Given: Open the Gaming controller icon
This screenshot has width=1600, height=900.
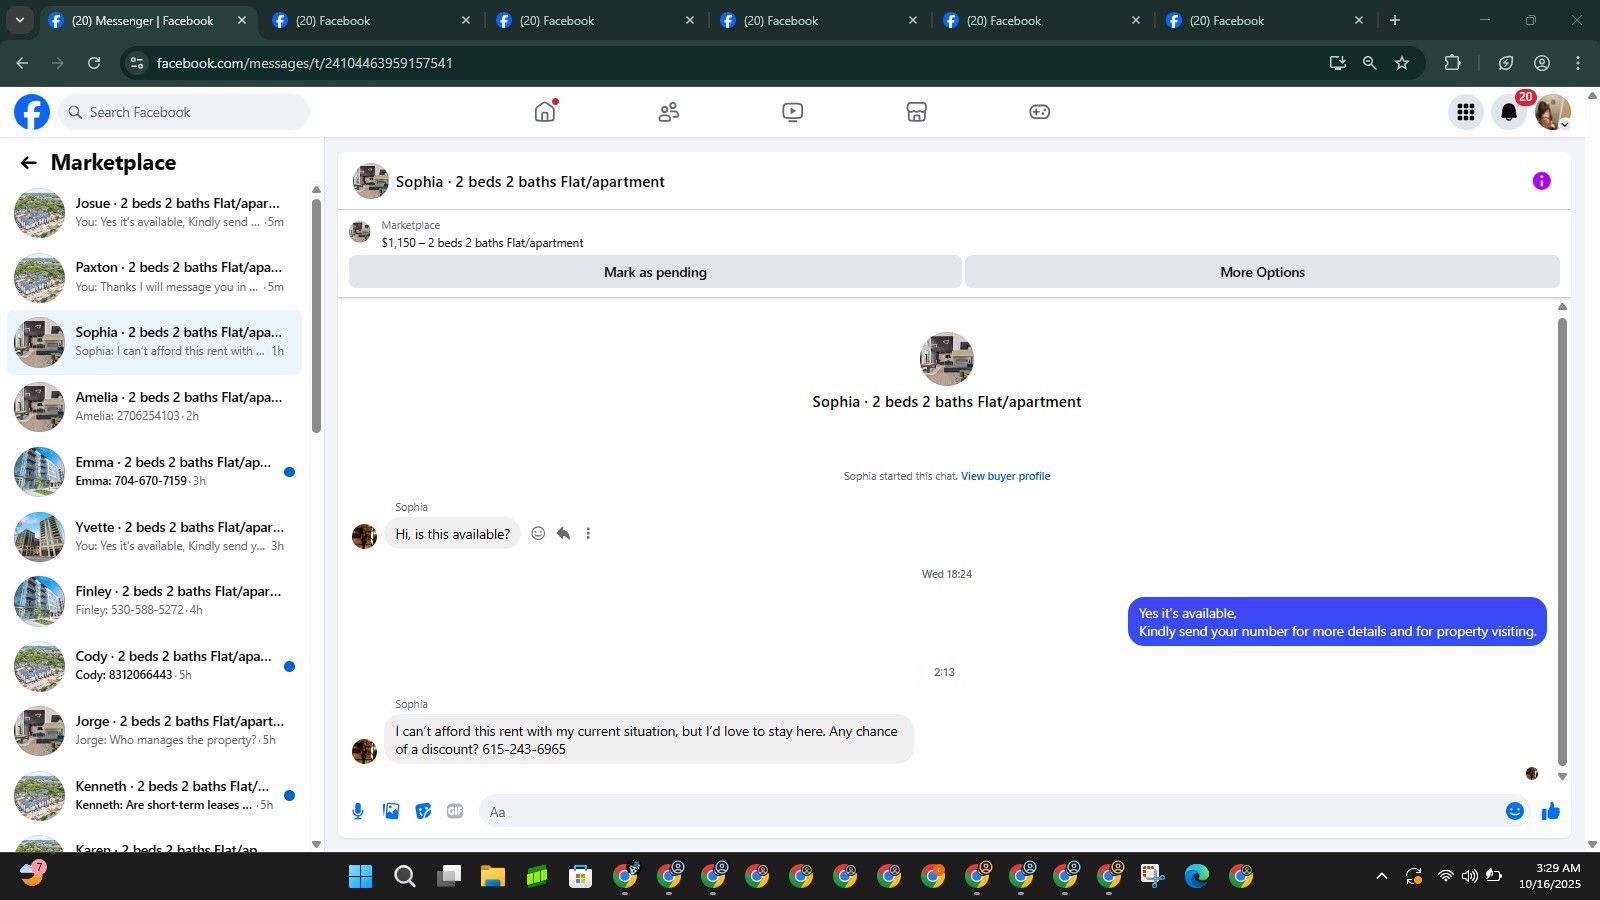Looking at the screenshot, I should (1040, 112).
